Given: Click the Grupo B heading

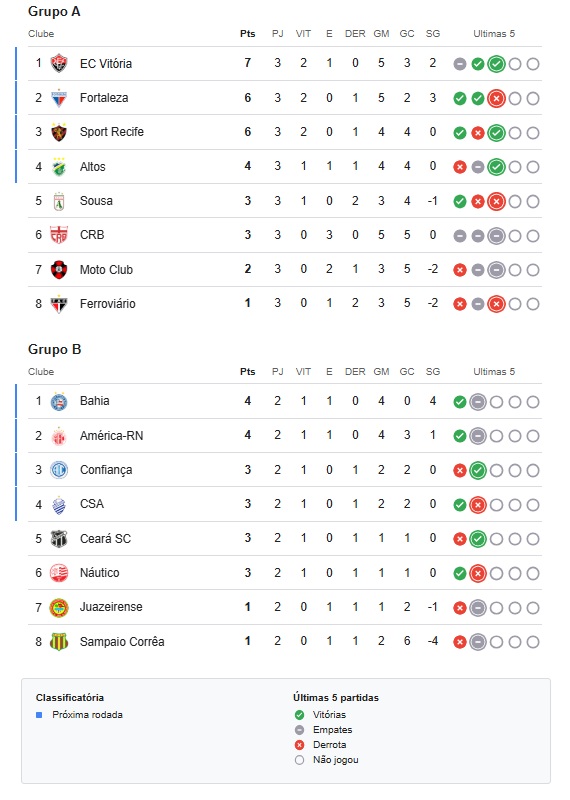Looking at the screenshot, I should pyautogui.click(x=55, y=349).
